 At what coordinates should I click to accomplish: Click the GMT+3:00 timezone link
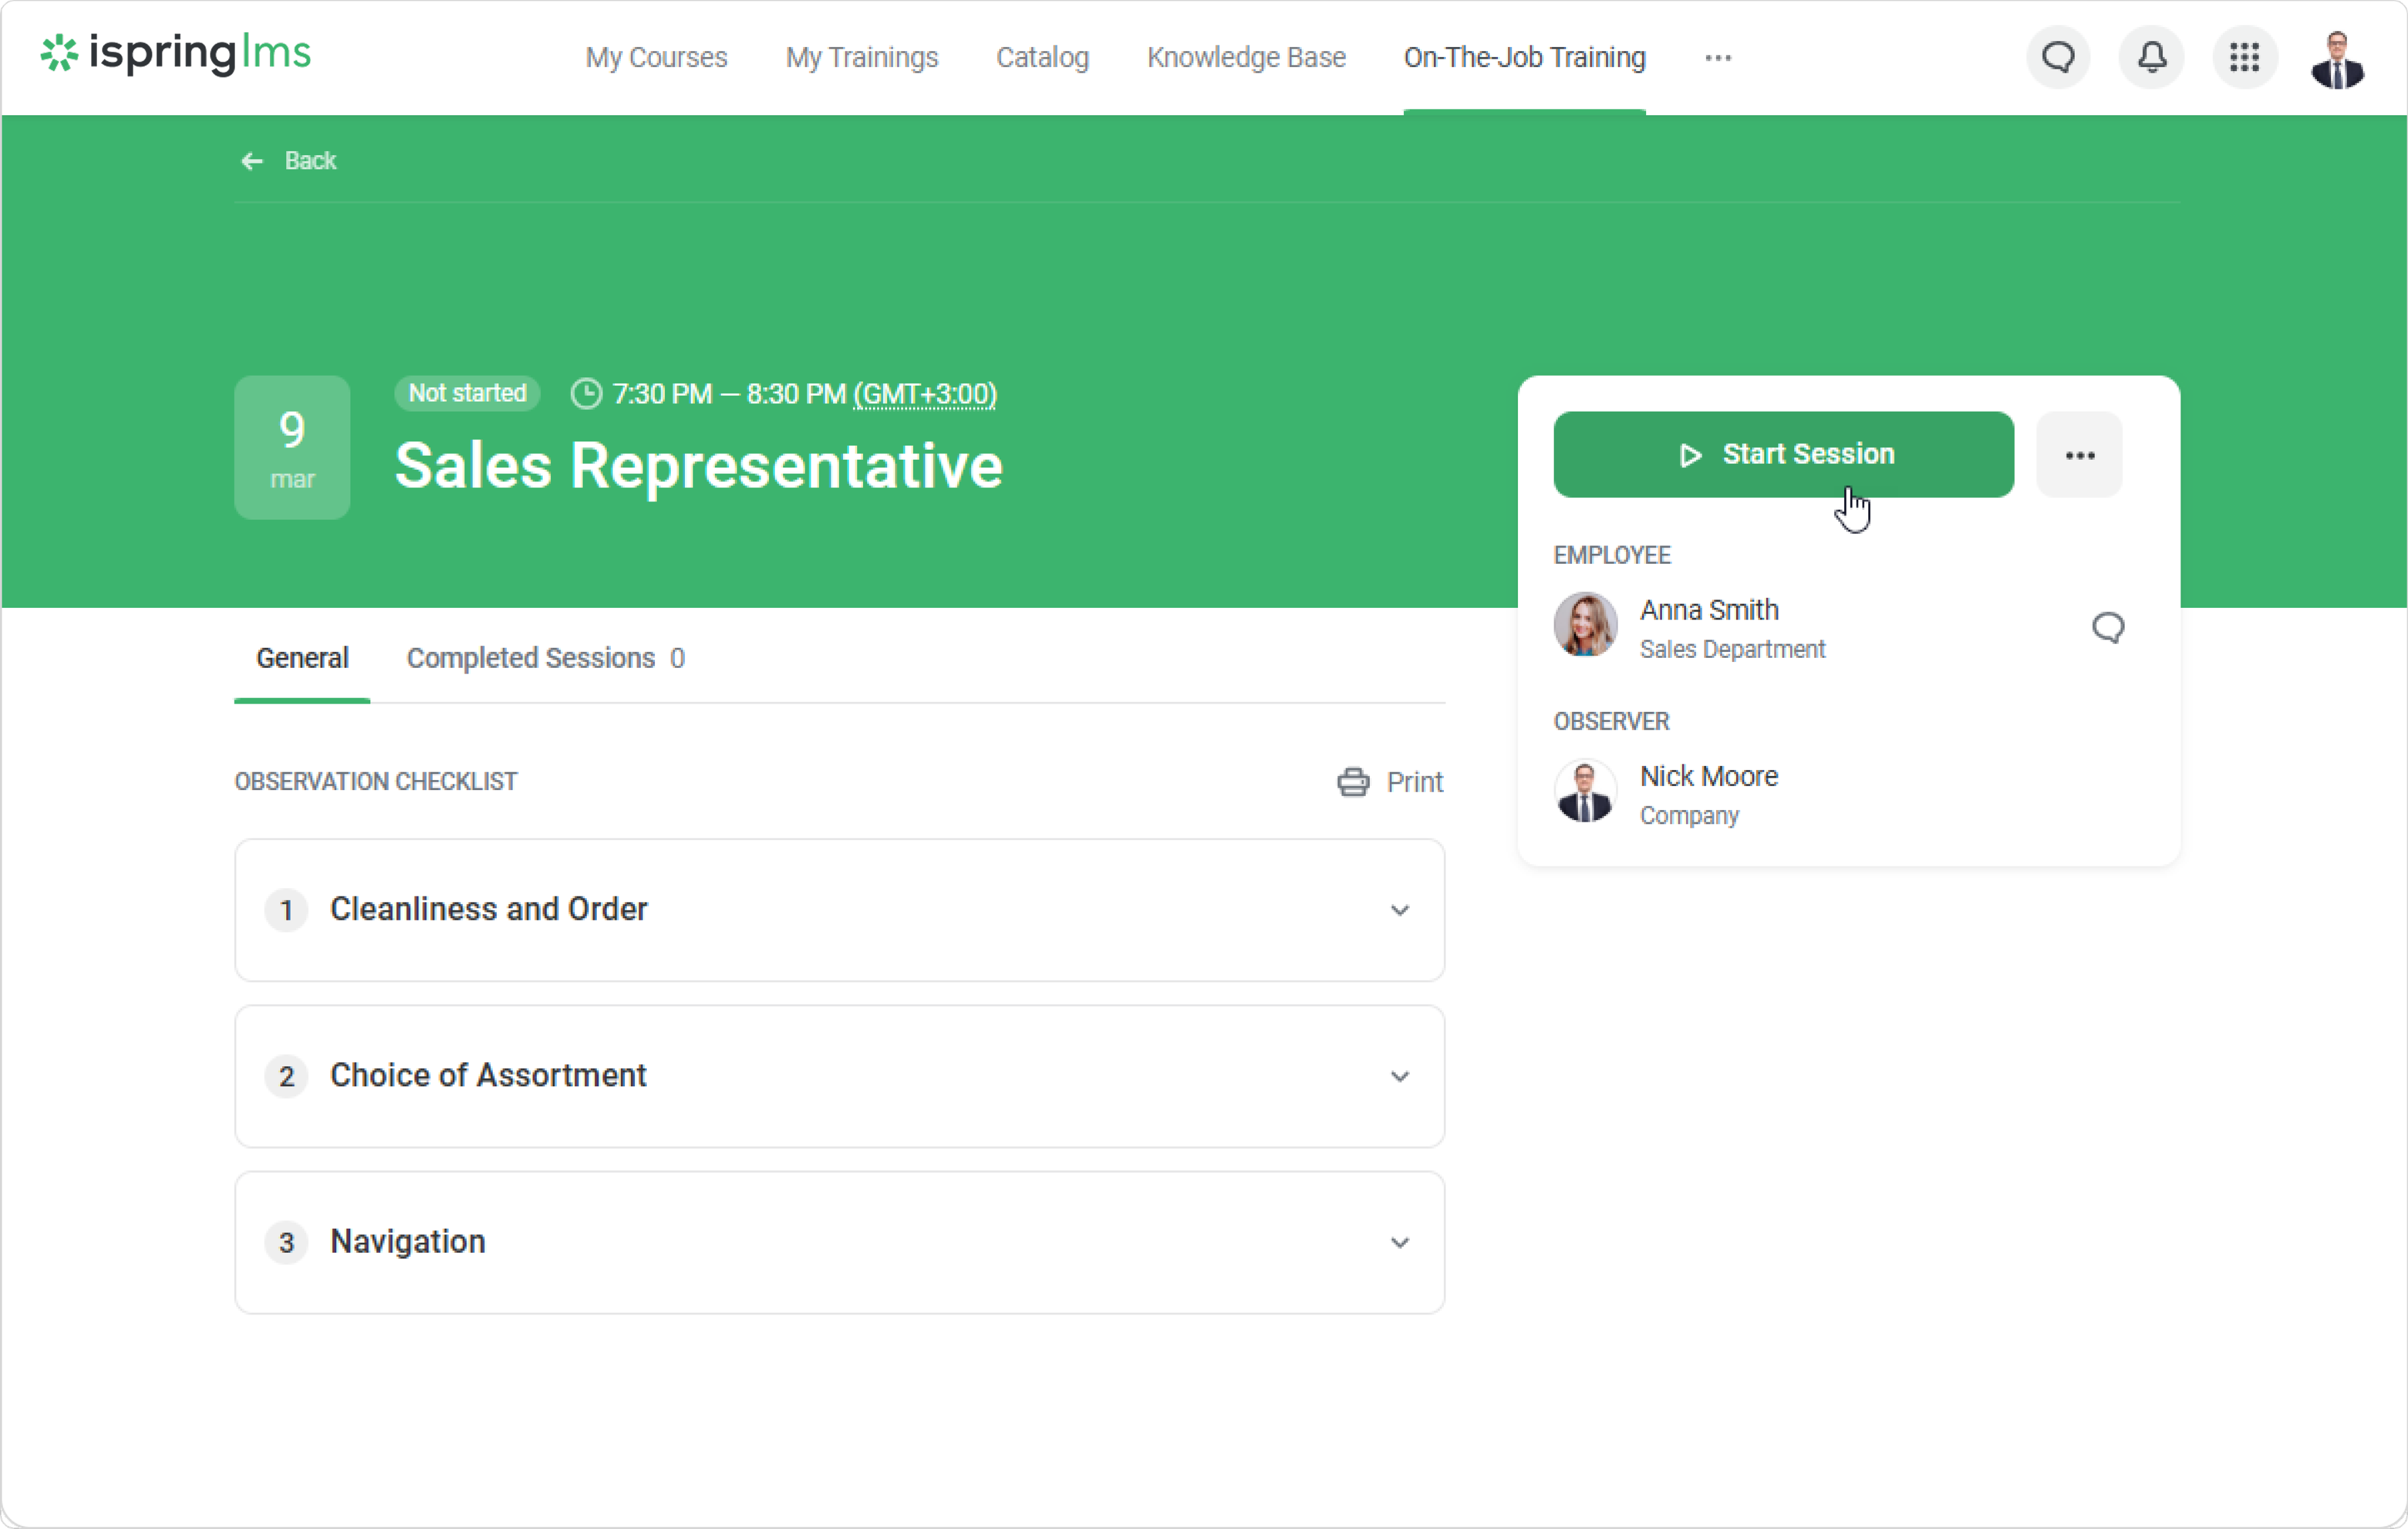click(x=925, y=394)
